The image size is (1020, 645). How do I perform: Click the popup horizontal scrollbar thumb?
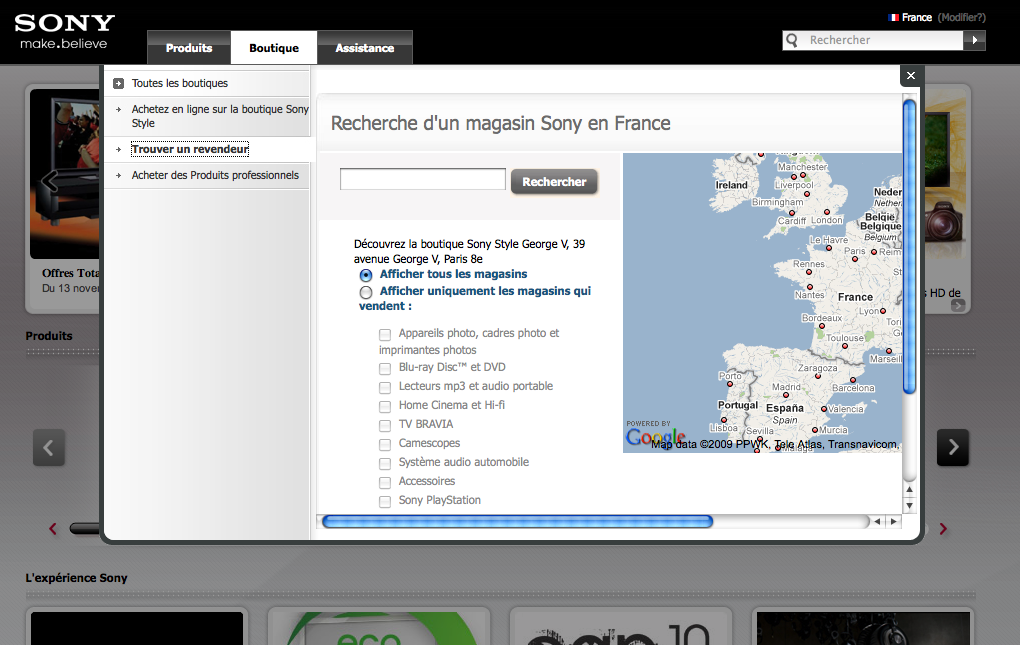click(x=518, y=521)
